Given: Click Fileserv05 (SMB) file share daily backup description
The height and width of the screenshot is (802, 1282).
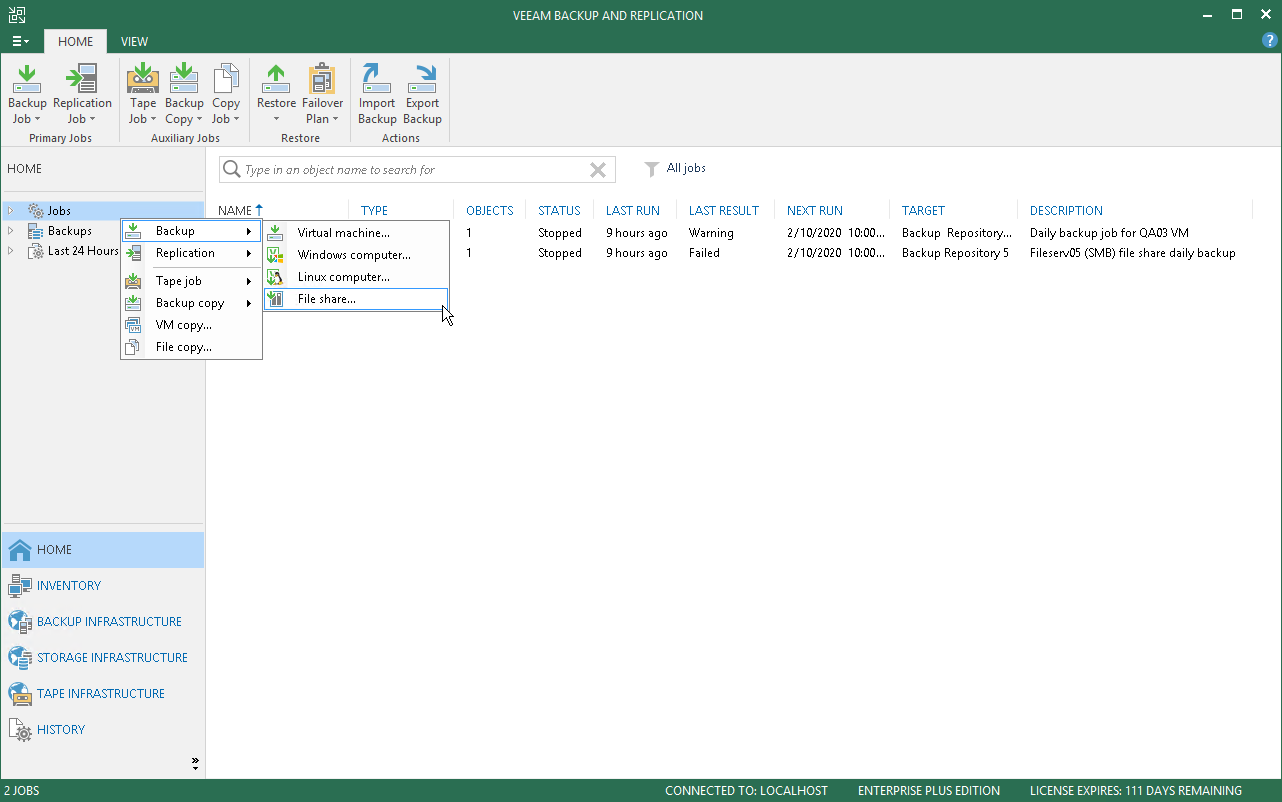Looking at the screenshot, I should click(x=1132, y=253).
